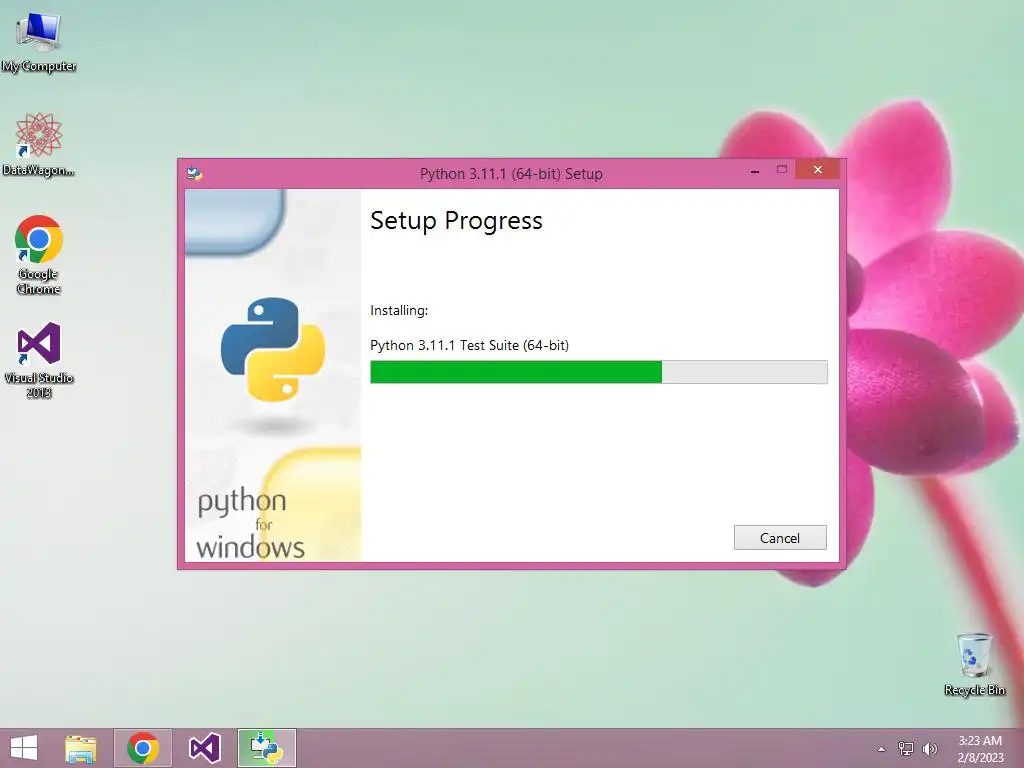Cancel the Python installation
The image size is (1024, 768).
tap(780, 537)
